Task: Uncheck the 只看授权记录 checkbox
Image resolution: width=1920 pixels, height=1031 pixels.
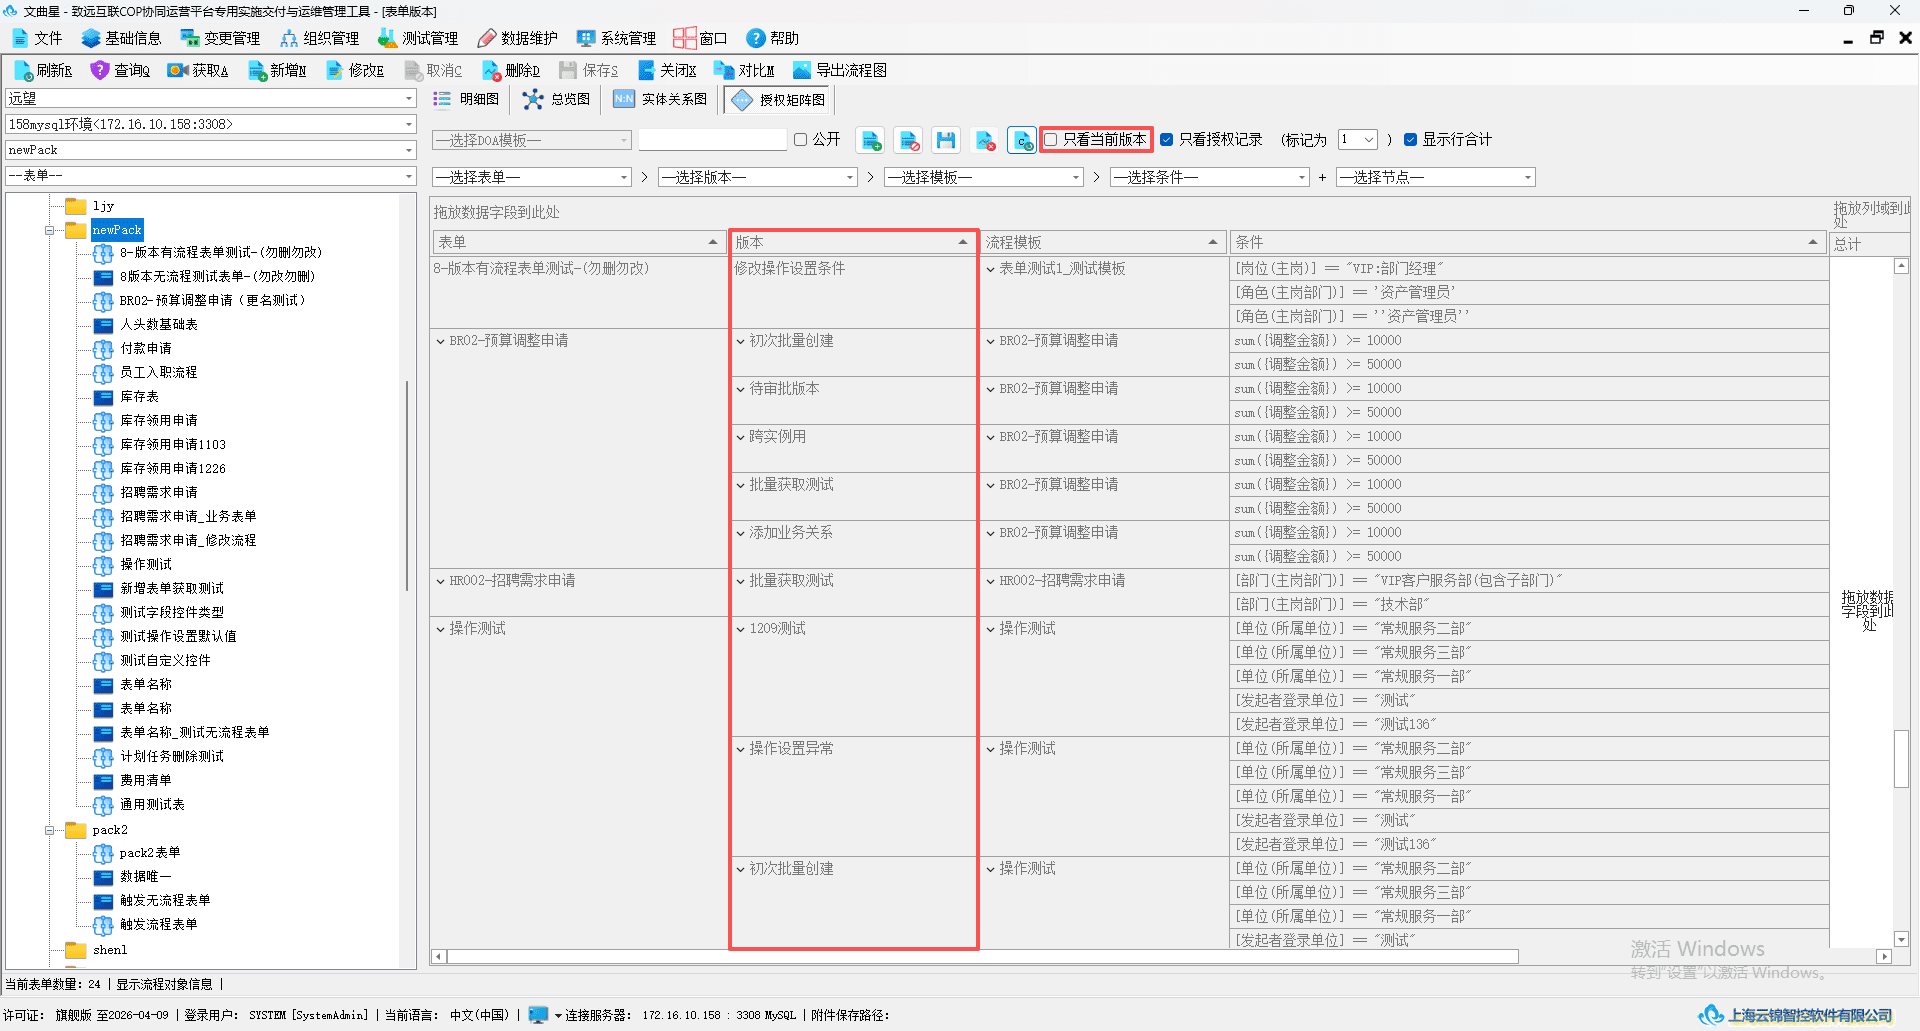Action: [x=1166, y=140]
